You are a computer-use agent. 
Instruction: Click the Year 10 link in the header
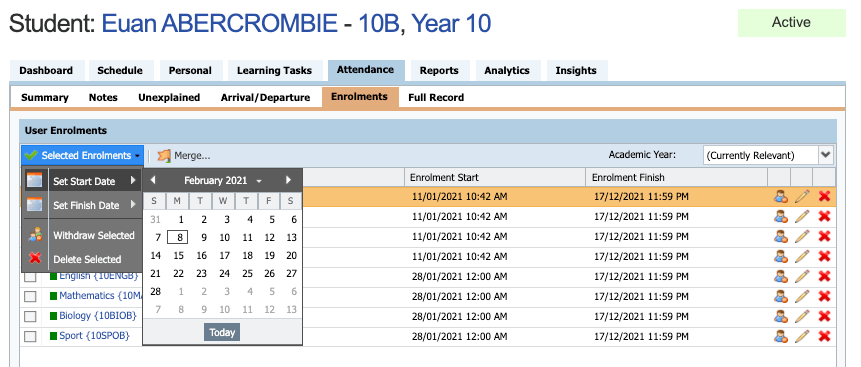pos(451,24)
